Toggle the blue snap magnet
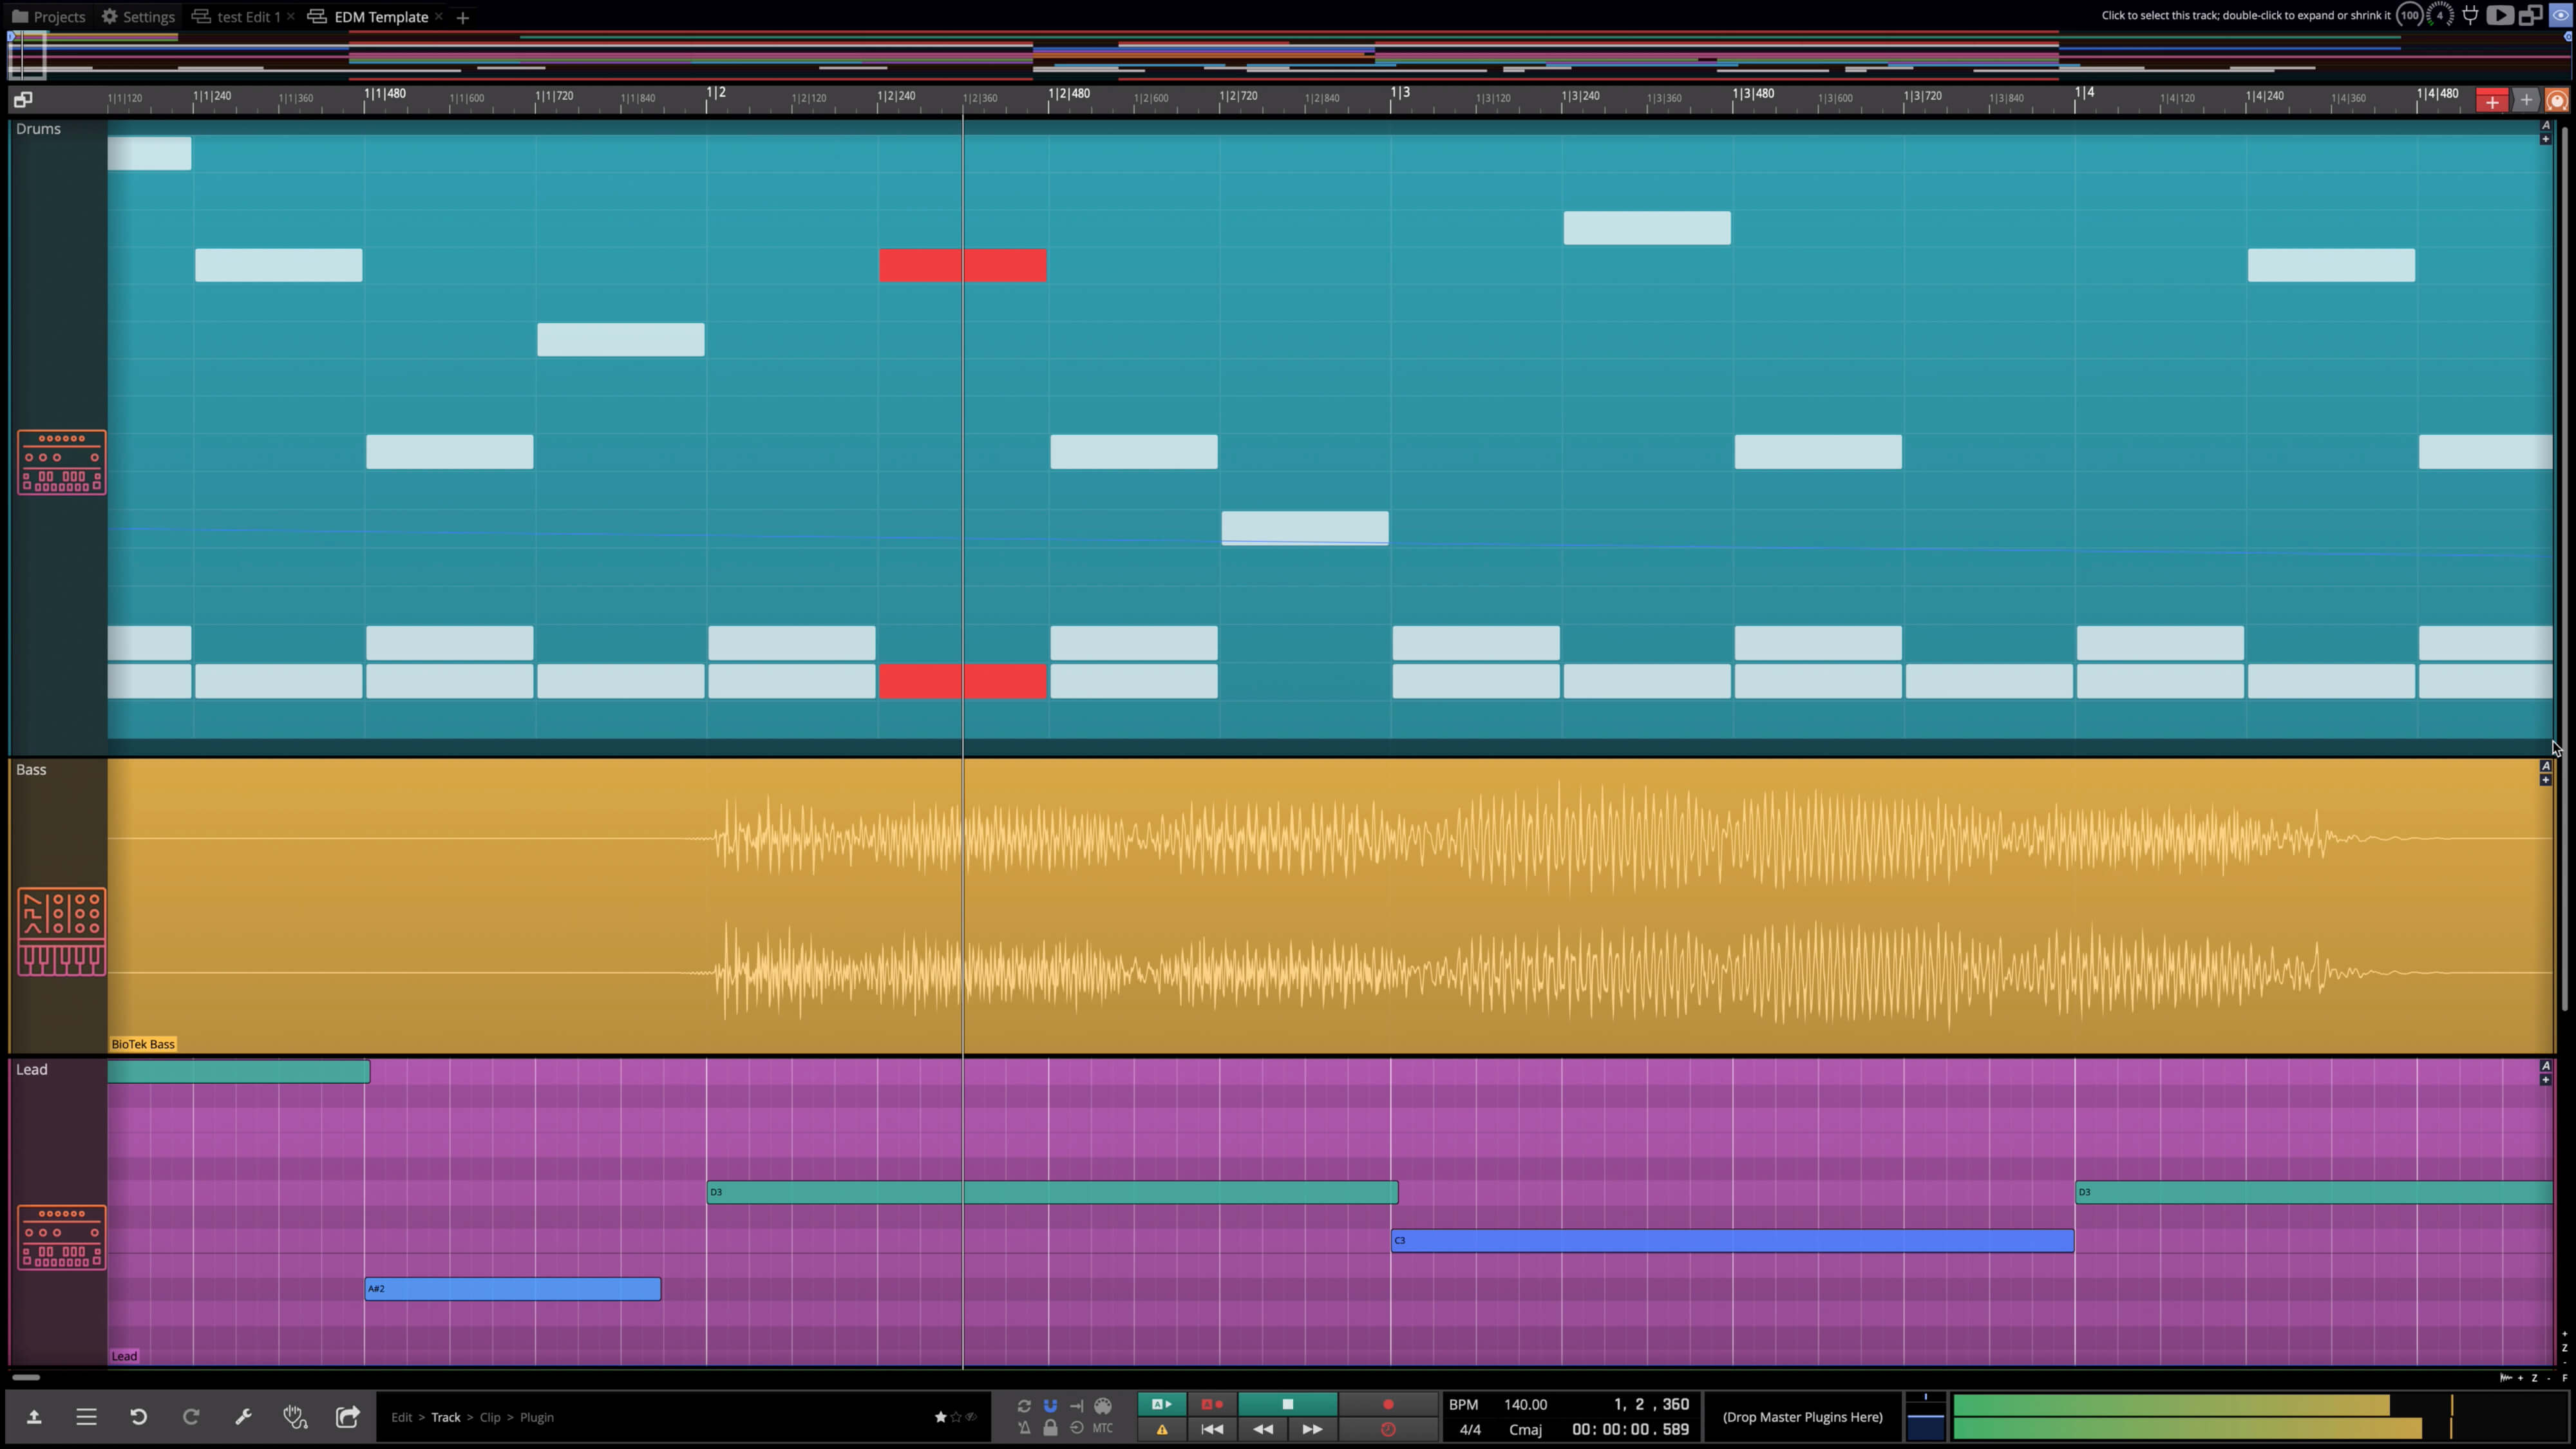 1050,1405
